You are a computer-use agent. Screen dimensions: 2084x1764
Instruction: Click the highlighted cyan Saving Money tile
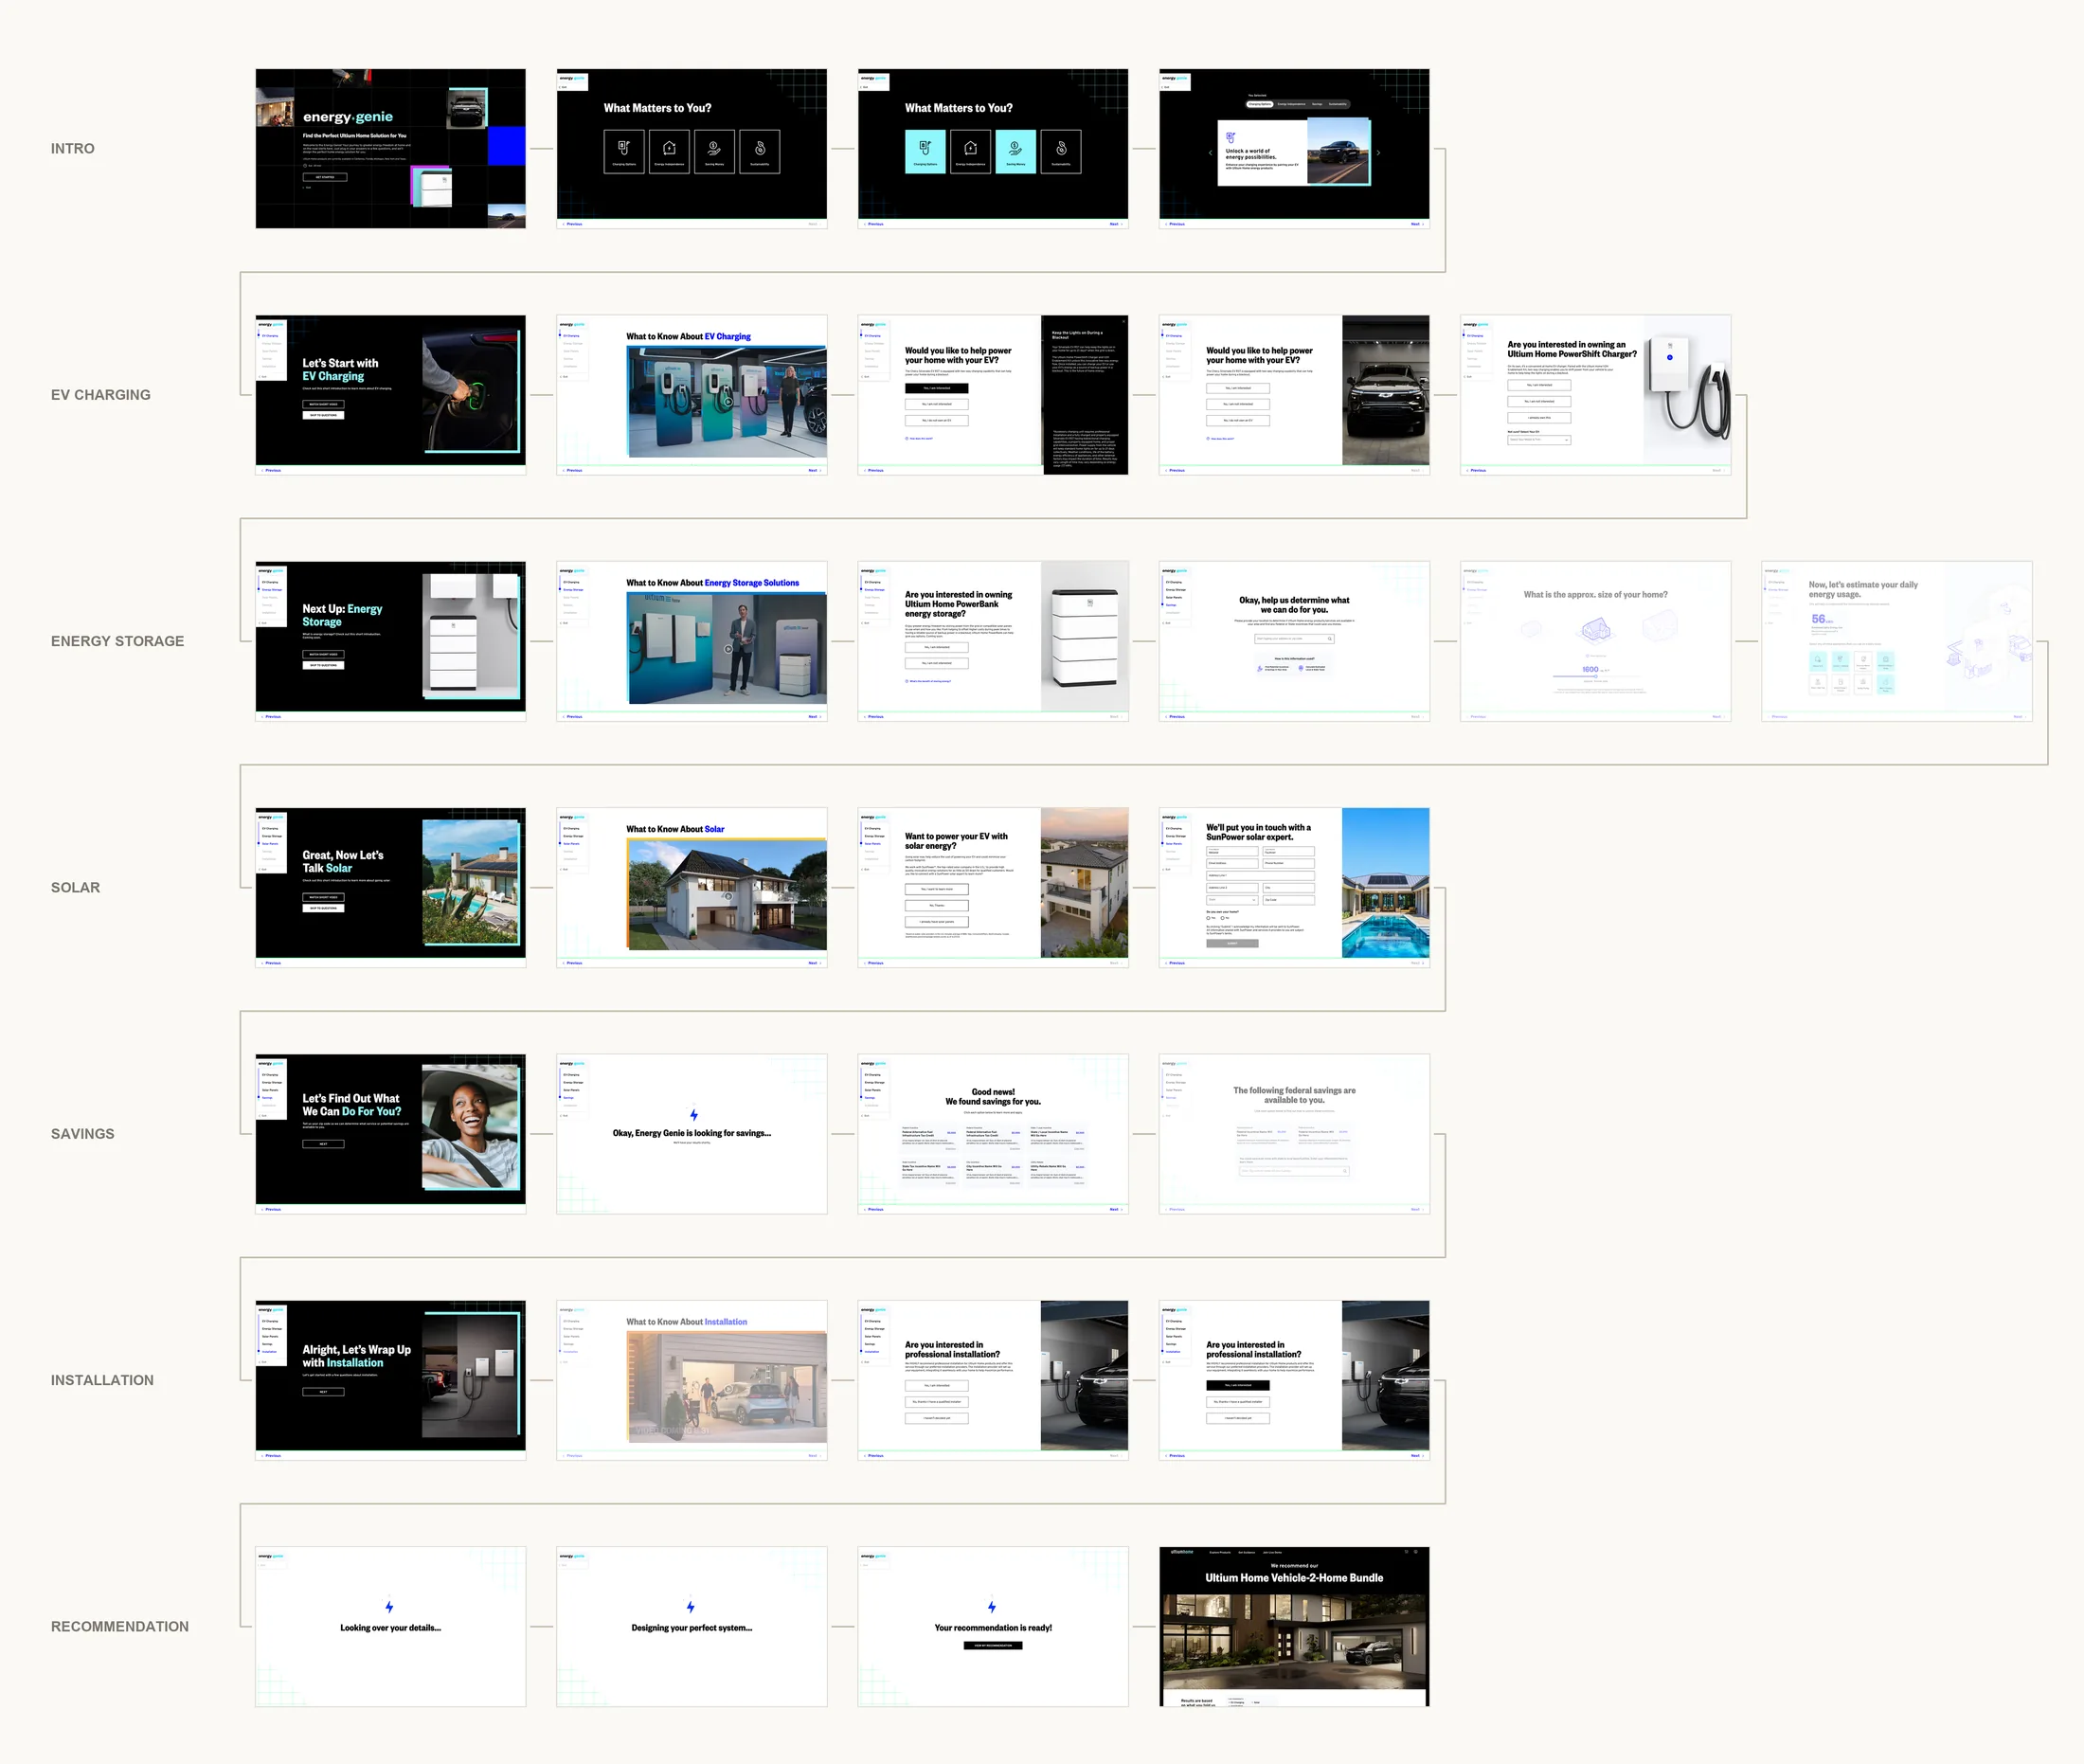pos(1016,152)
